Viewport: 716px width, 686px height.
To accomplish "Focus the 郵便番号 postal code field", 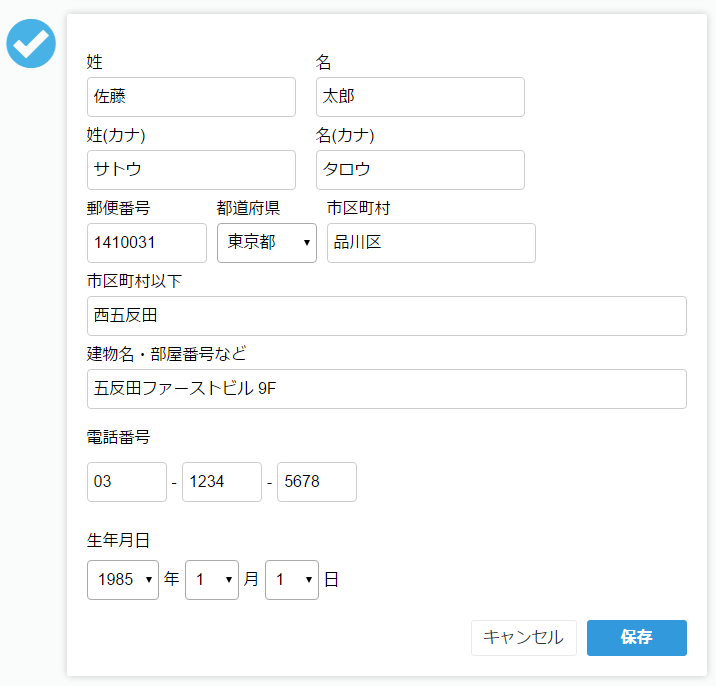I will 147,243.
